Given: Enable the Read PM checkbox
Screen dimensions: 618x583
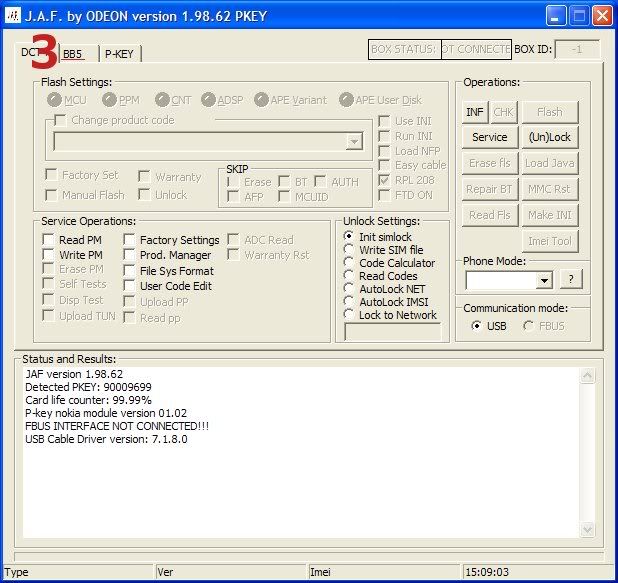Looking at the screenshot, I should pos(48,240).
